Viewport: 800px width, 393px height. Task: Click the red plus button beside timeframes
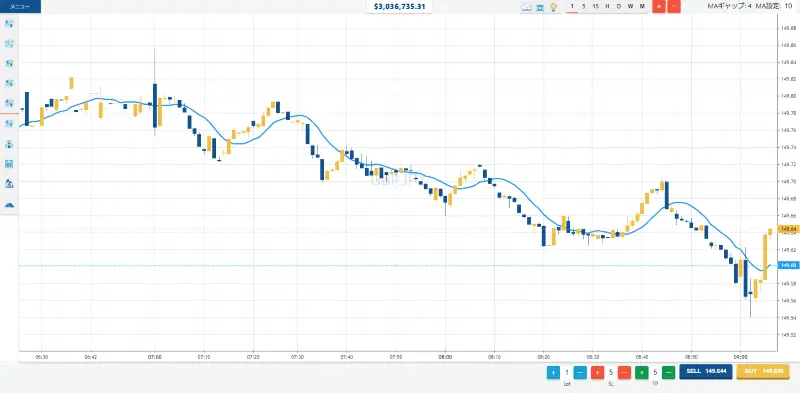[x=659, y=7]
